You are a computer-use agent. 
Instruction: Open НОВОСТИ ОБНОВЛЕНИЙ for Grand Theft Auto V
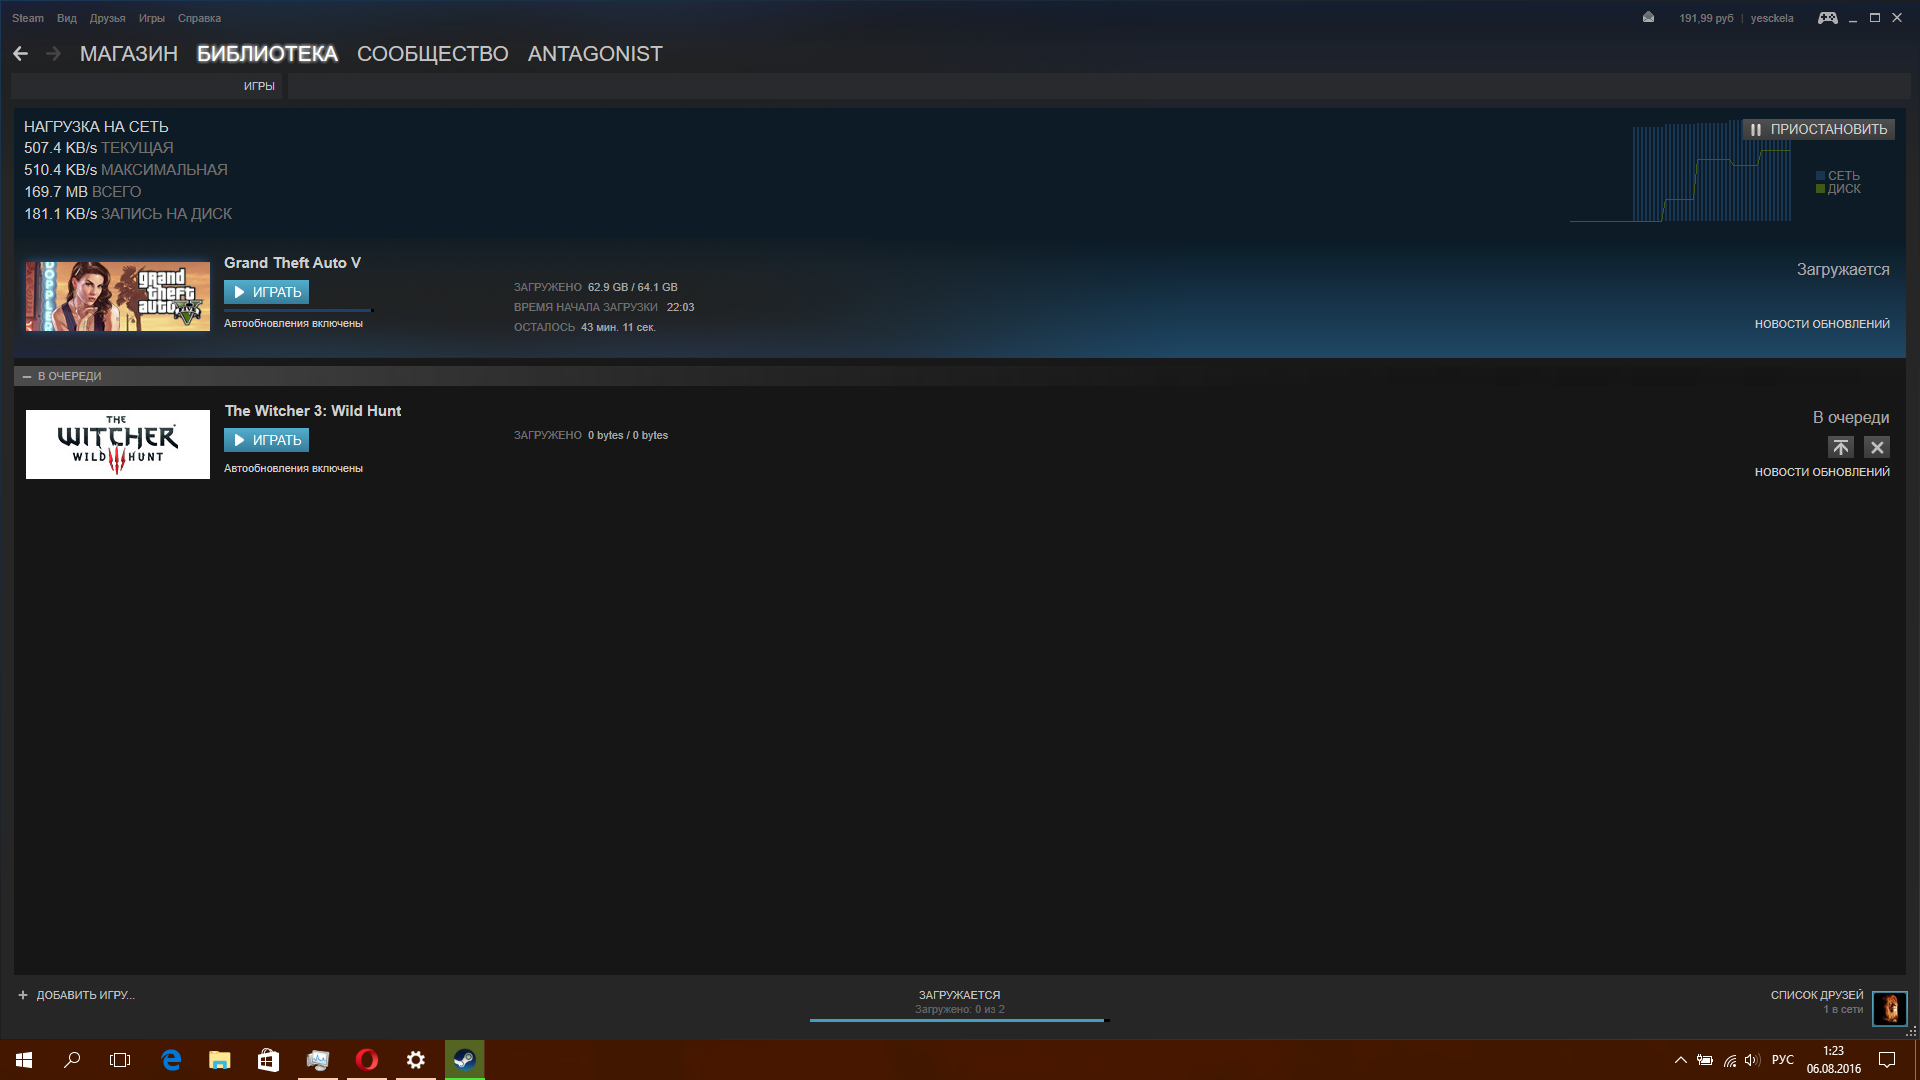pos(1822,324)
